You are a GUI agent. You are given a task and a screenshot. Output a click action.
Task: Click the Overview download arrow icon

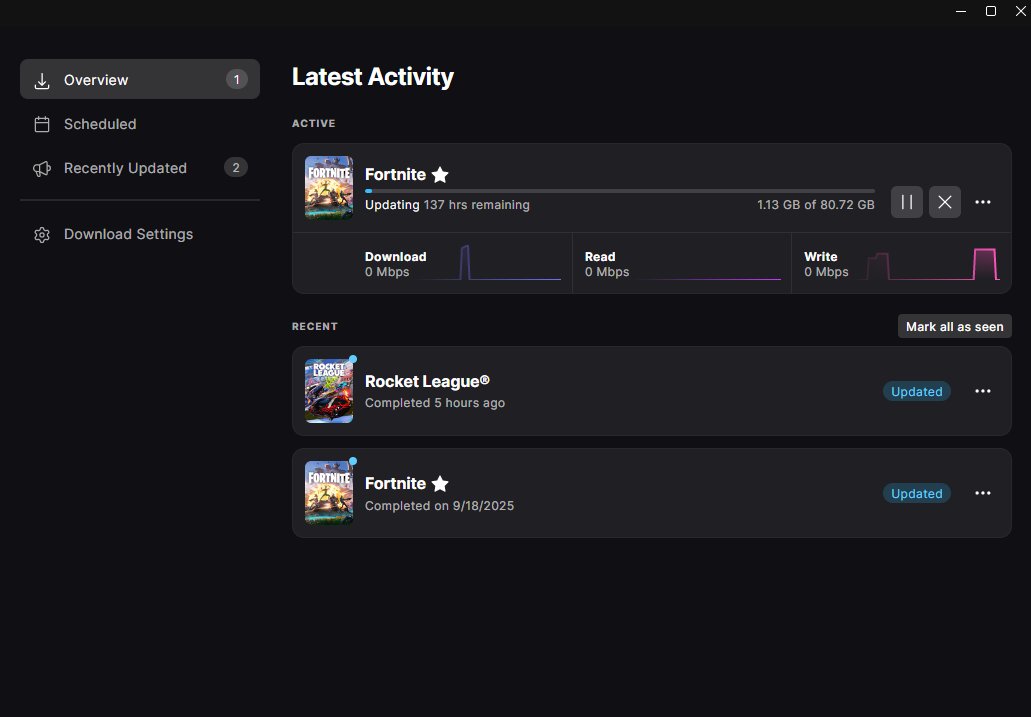42,80
